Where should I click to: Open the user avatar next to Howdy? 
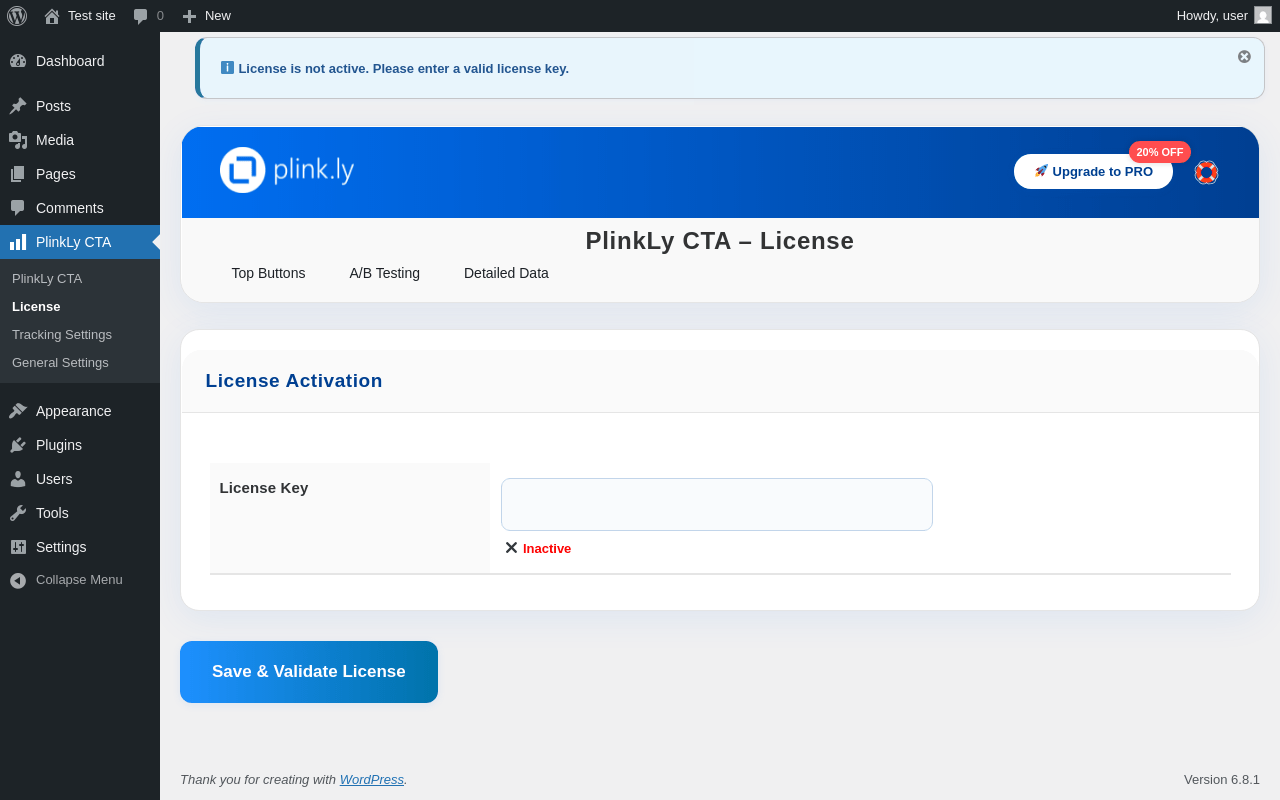click(1263, 15)
